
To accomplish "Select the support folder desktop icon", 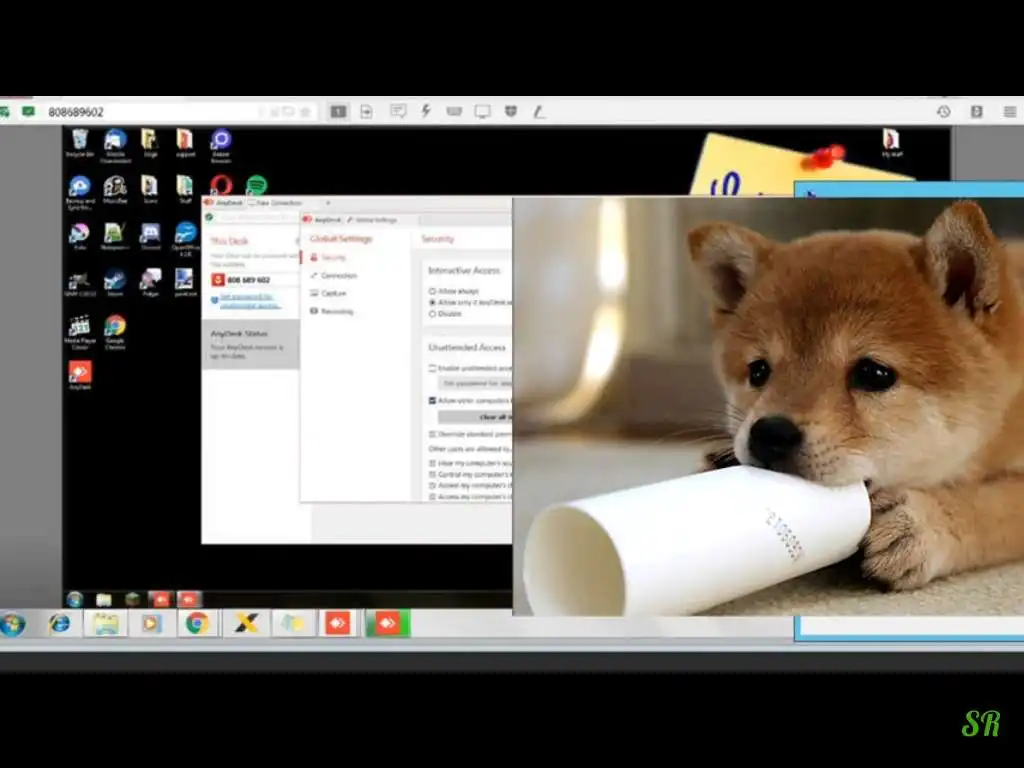I will (185, 143).
